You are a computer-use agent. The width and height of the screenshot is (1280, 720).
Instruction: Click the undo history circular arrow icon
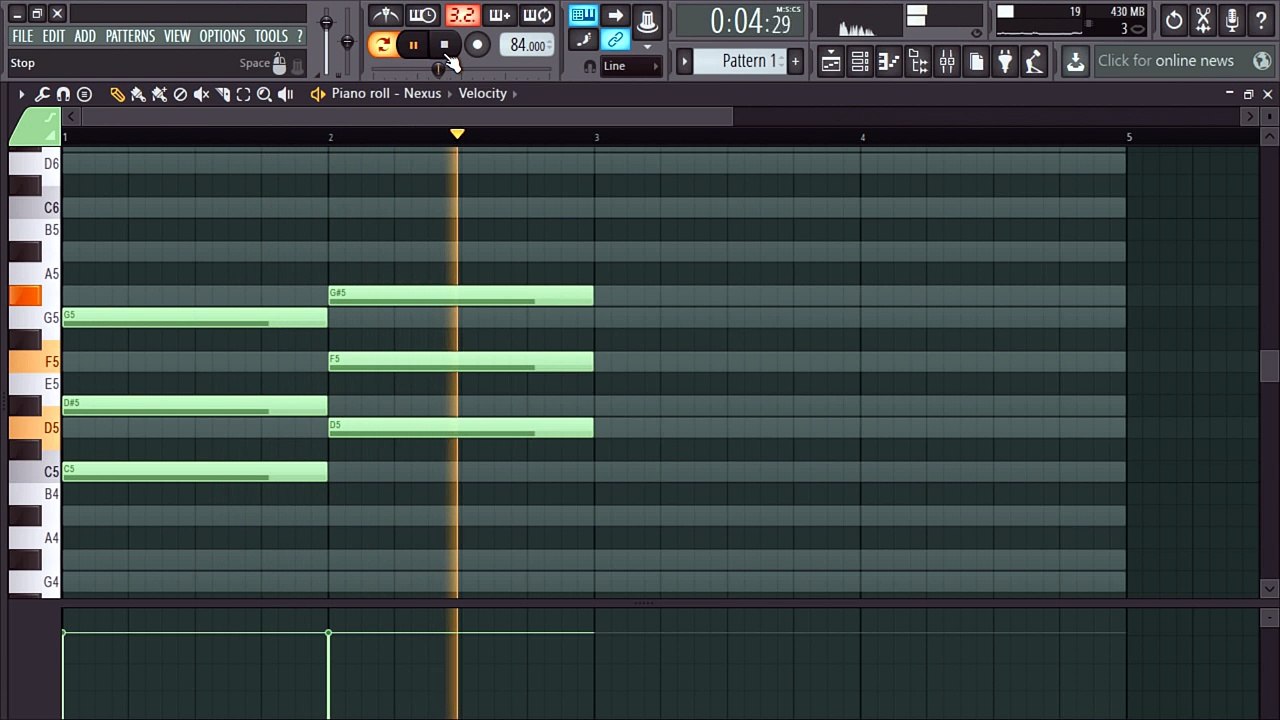click(1174, 20)
